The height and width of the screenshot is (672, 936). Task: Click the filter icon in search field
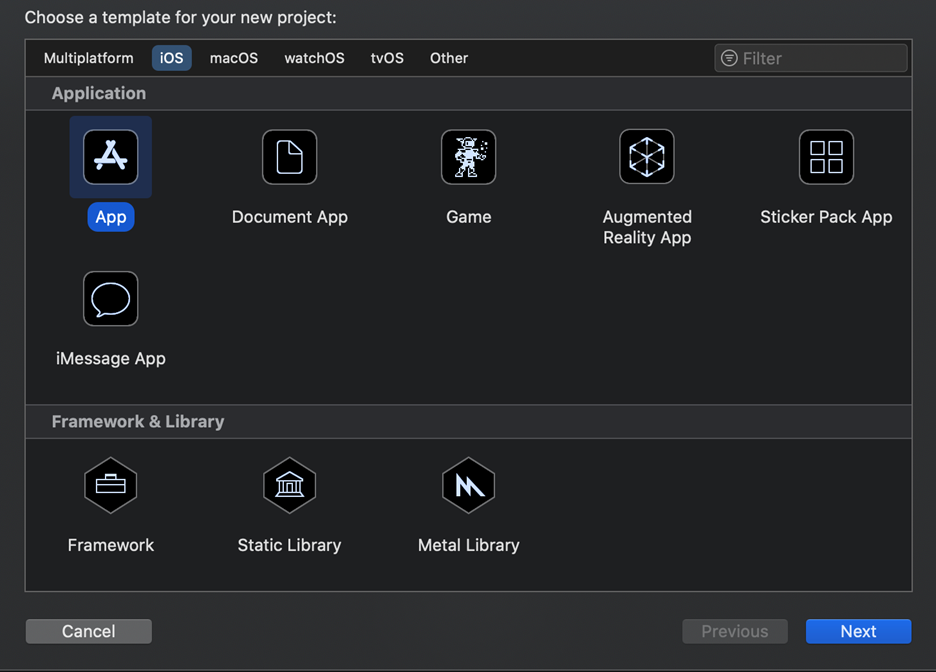(729, 58)
